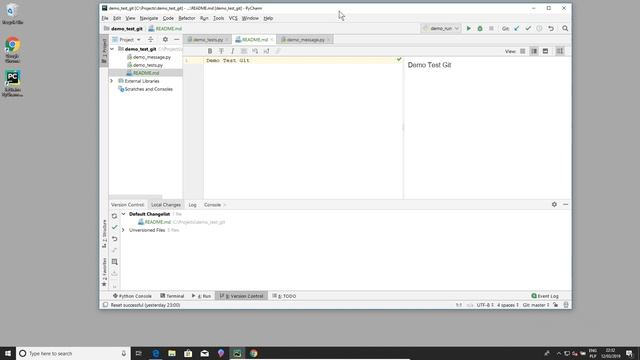Toggle the Favorites side tool window tab
The image size is (640, 360).
pos(104,272)
